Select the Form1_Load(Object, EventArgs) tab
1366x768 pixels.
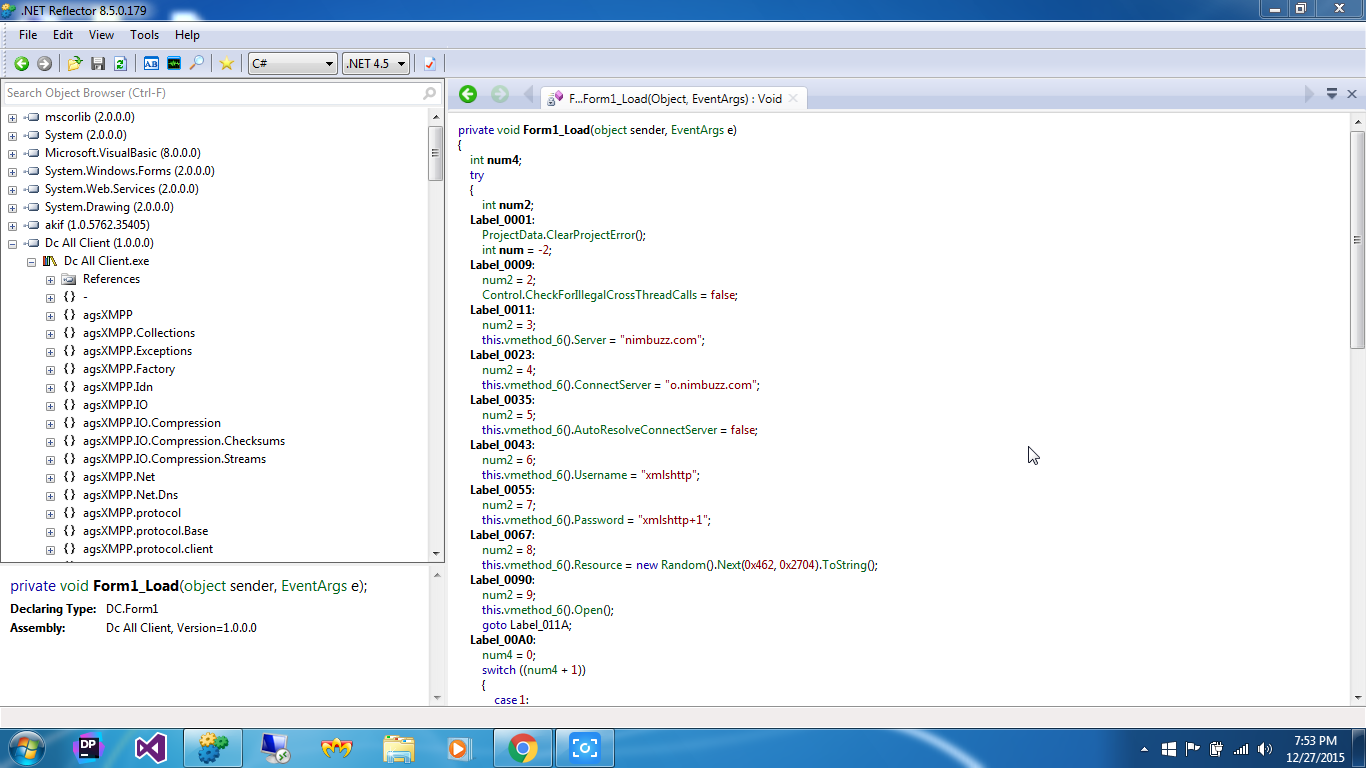point(675,98)
